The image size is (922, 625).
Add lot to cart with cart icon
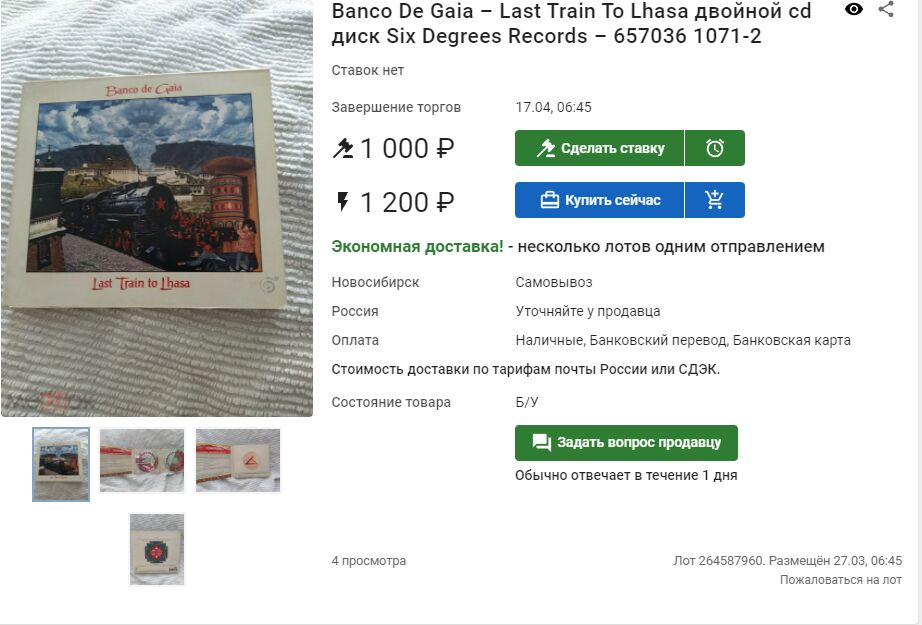click(715, 200)
